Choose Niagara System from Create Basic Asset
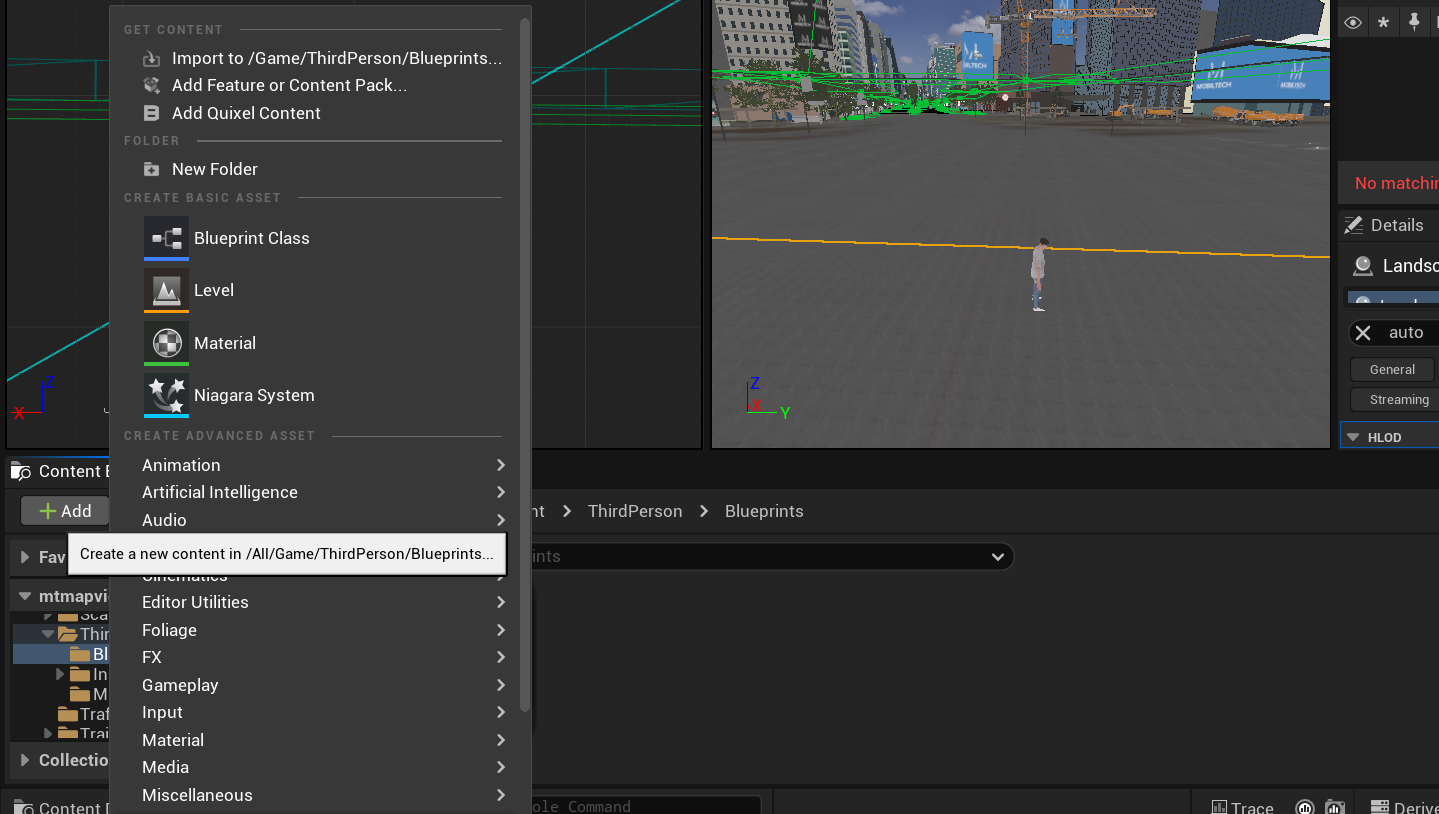Viewport: 1439px width, 814px height. [x=322, y=395]
